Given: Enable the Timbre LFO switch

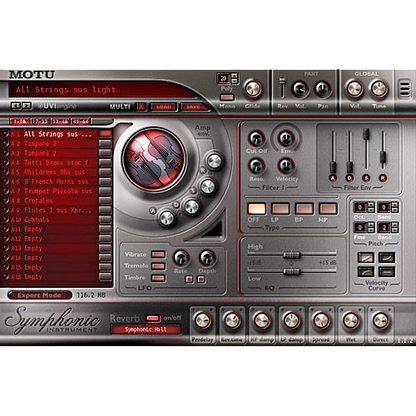Looking at the screenshot, I should pos(158,278).
